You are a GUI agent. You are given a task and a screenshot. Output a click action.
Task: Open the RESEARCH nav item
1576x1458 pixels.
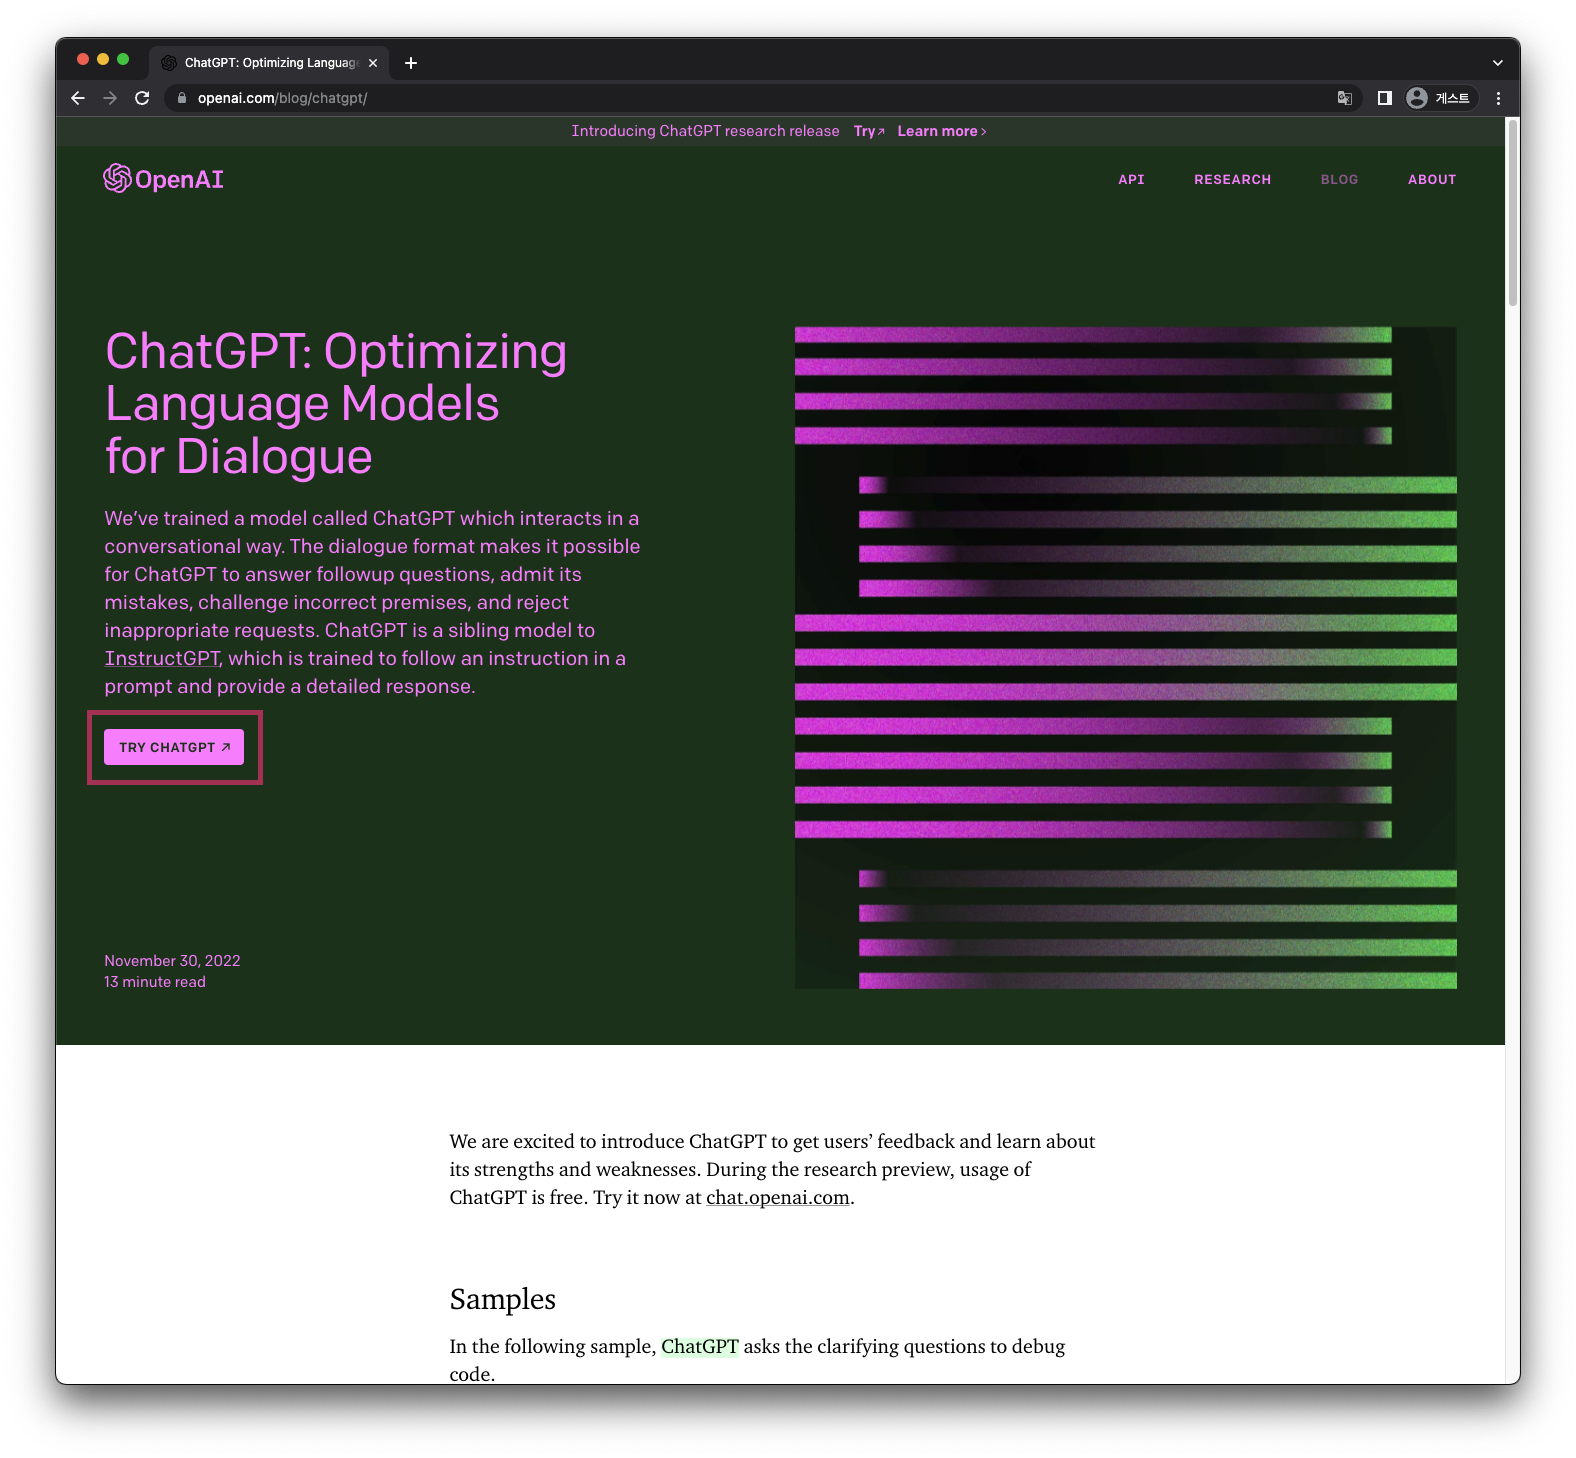coord(1232,180)
